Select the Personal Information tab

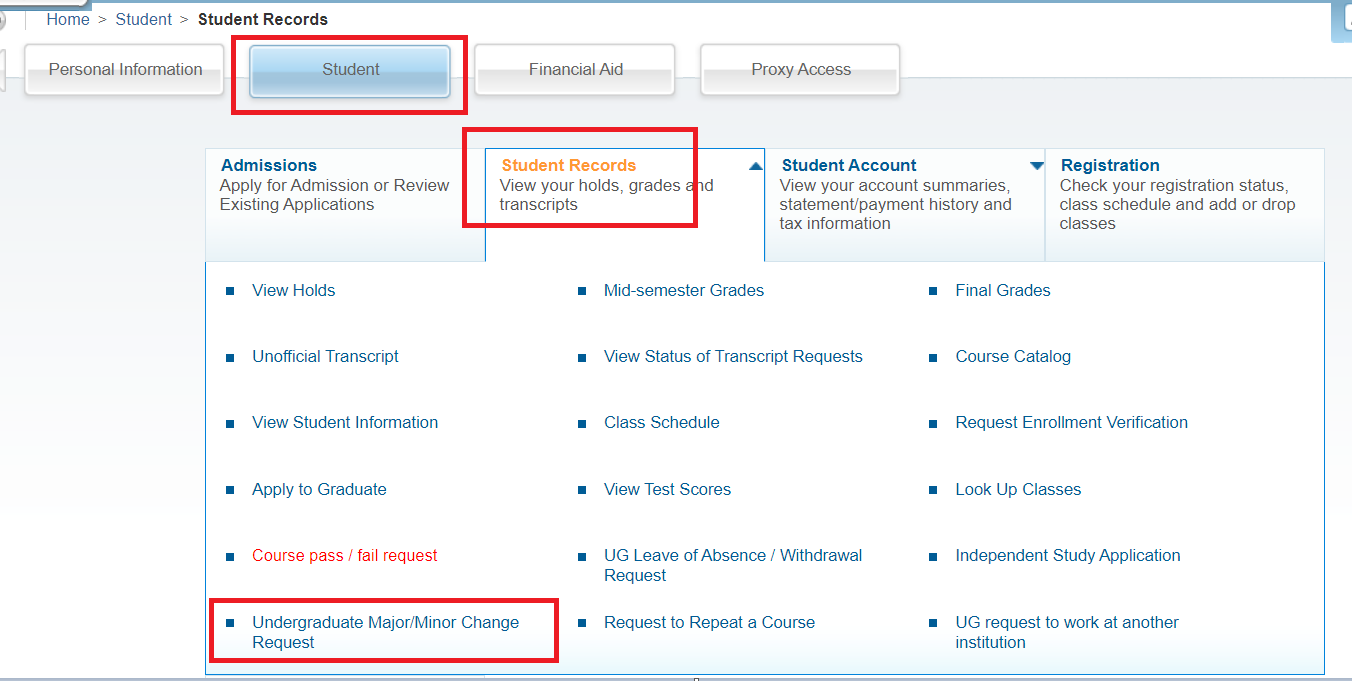pos(124,69)
